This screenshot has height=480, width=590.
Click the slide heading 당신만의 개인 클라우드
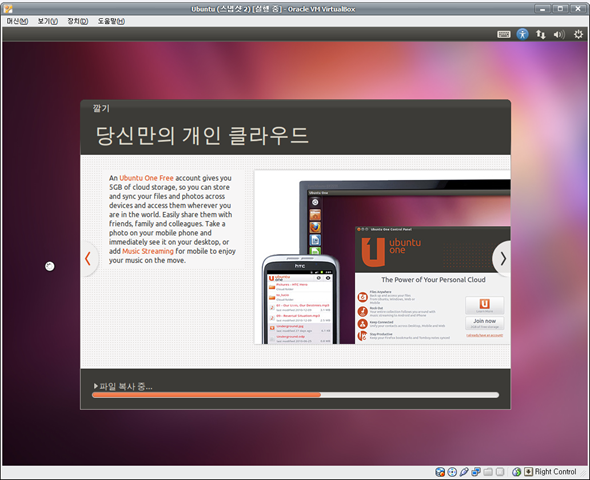point(202,135)
